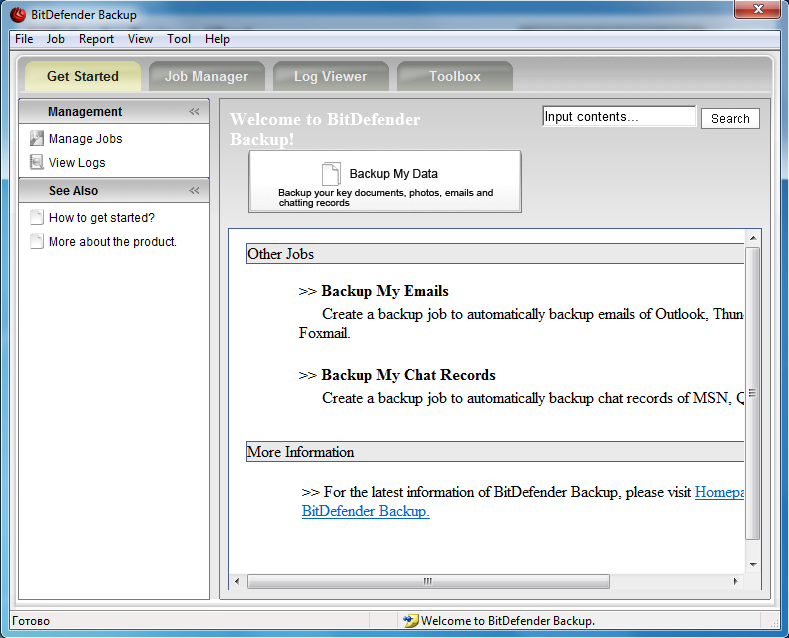Click the How to get started document icon

pos(37,217)
